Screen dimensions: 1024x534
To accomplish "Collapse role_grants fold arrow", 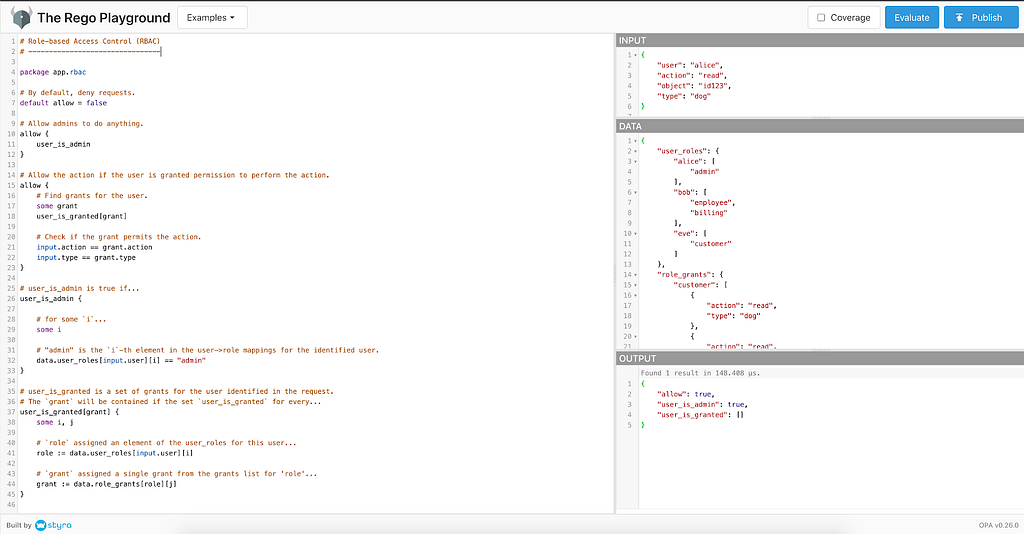I will 635,275.
